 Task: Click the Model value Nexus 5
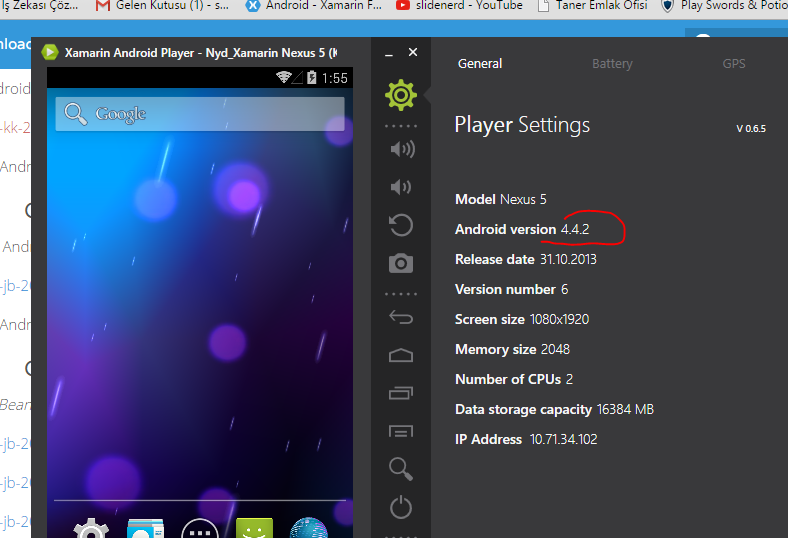click(x=523, y=199)
